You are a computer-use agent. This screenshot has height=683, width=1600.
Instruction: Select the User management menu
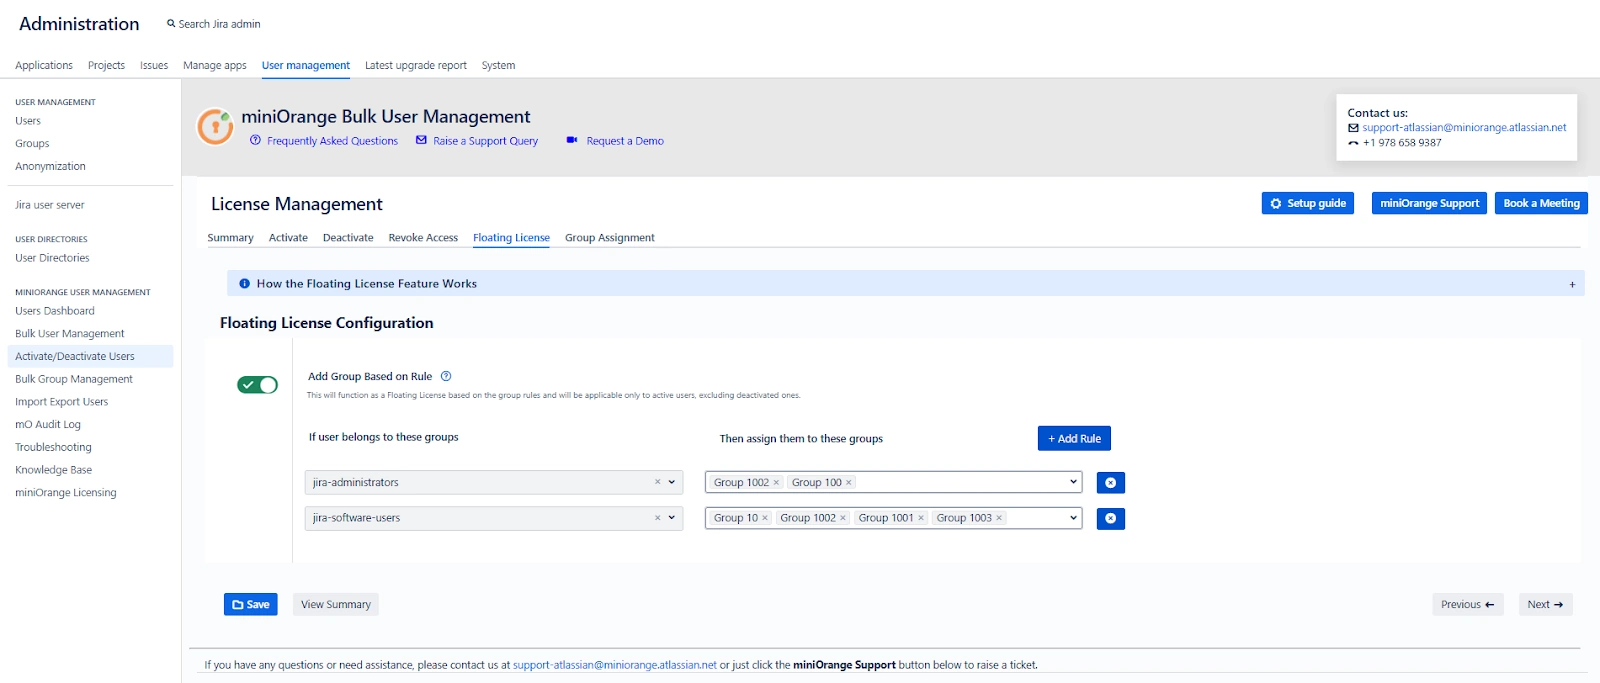(x=306, y=66)
